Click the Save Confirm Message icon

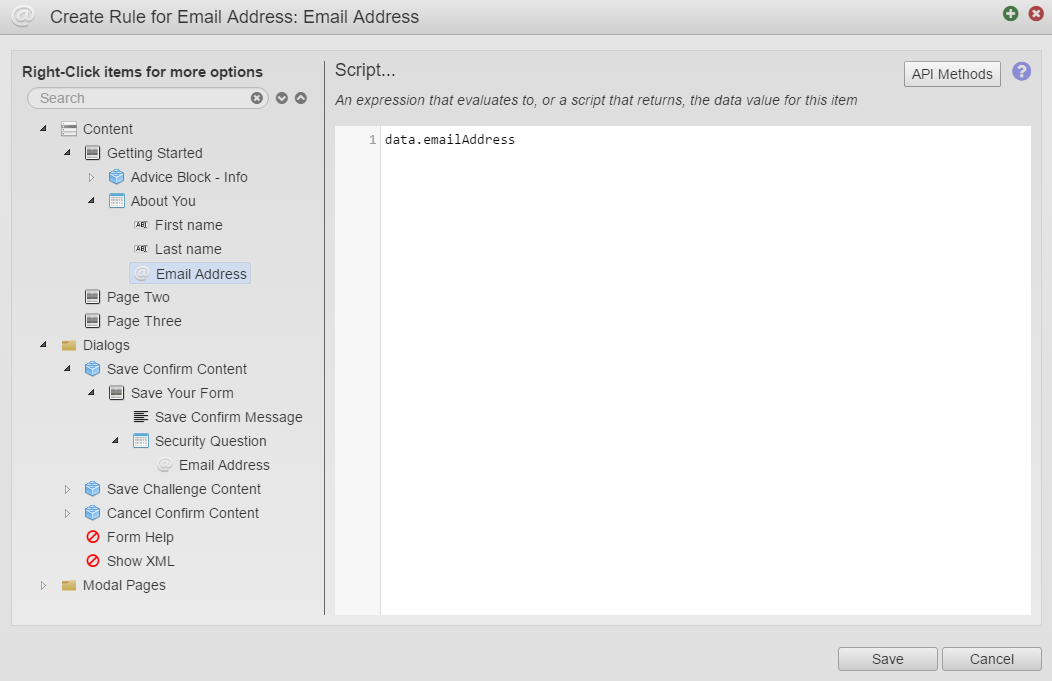tap(141, 416)
